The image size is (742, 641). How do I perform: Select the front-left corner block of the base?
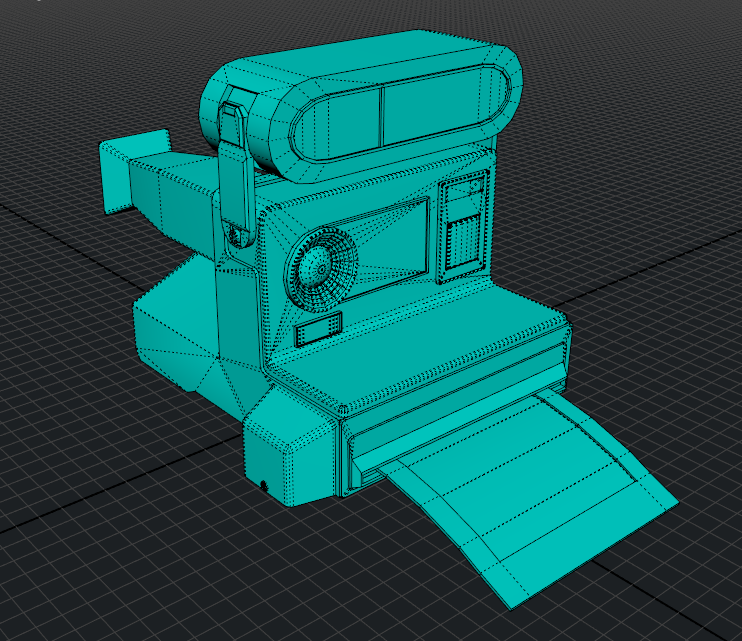tap(289, 449)
